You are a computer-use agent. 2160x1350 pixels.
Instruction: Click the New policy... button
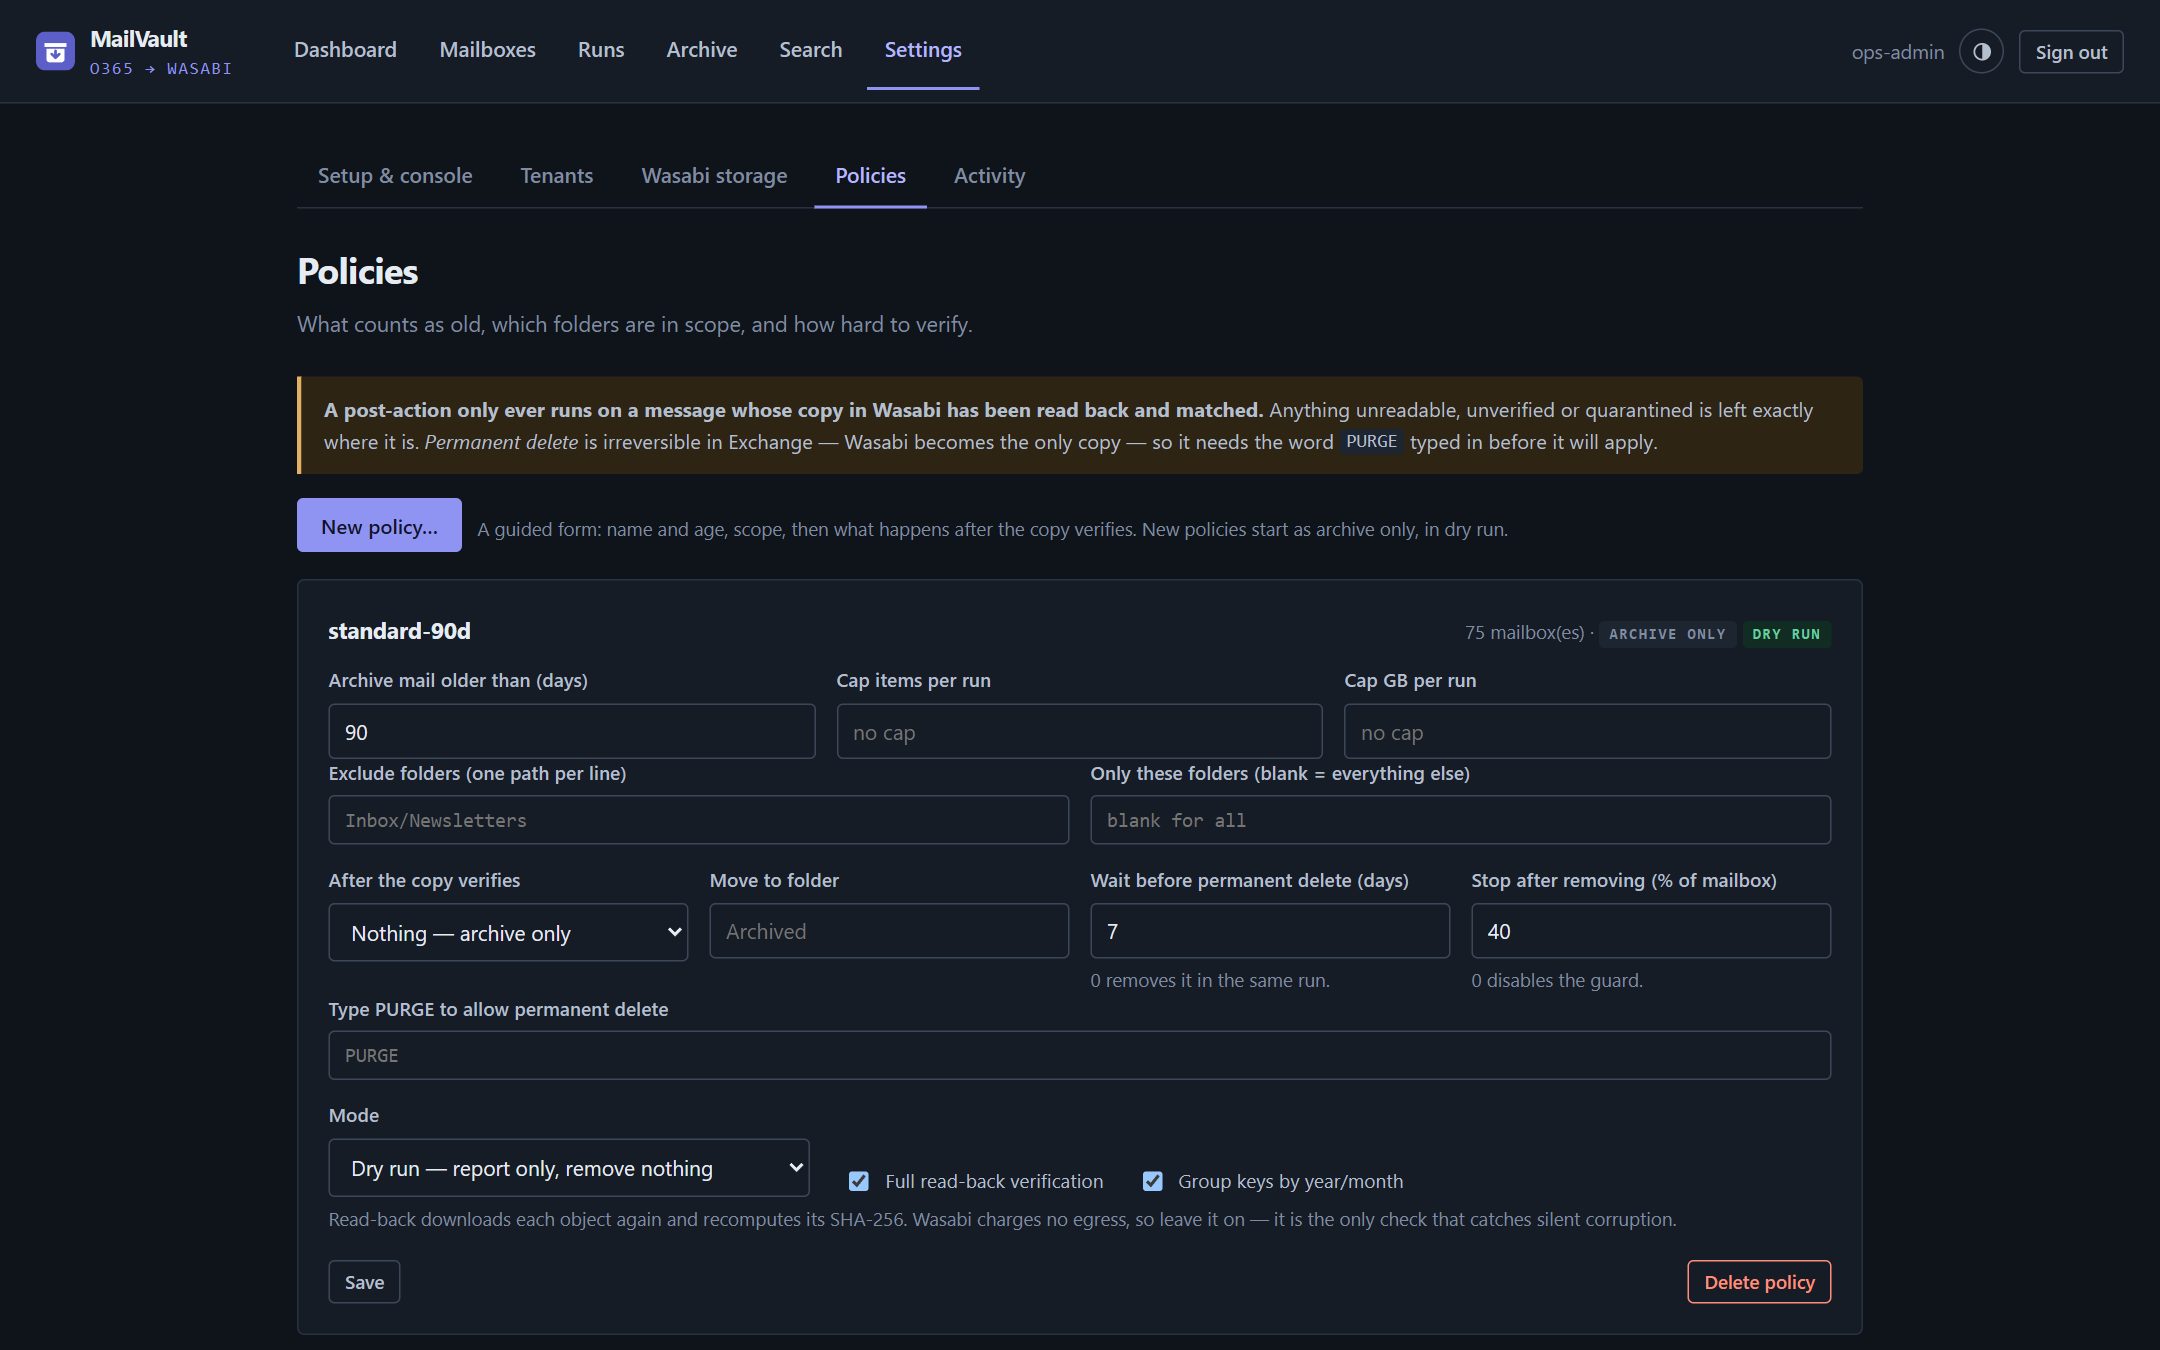coord(379,525)
